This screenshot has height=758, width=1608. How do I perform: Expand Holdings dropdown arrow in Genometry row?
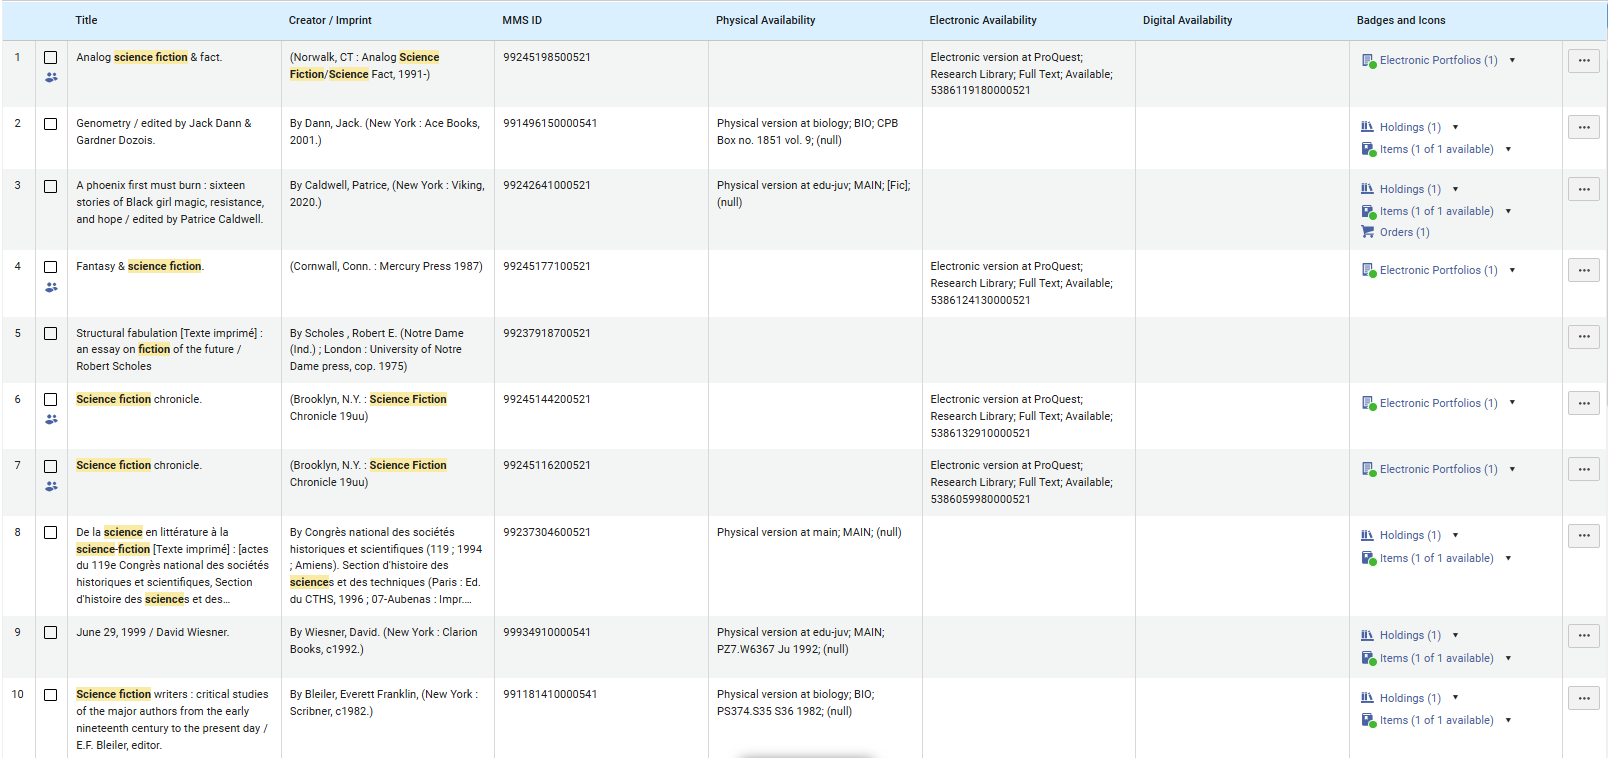pos(1455,127)
